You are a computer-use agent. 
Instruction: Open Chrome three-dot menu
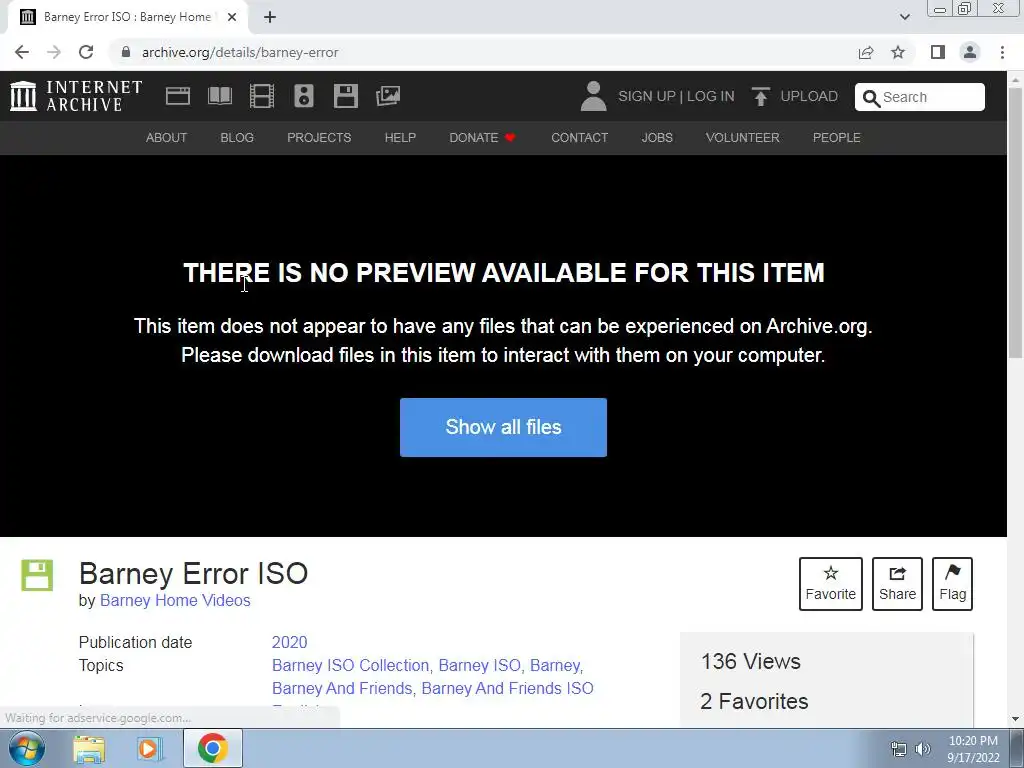click(x=1002, y=52)
